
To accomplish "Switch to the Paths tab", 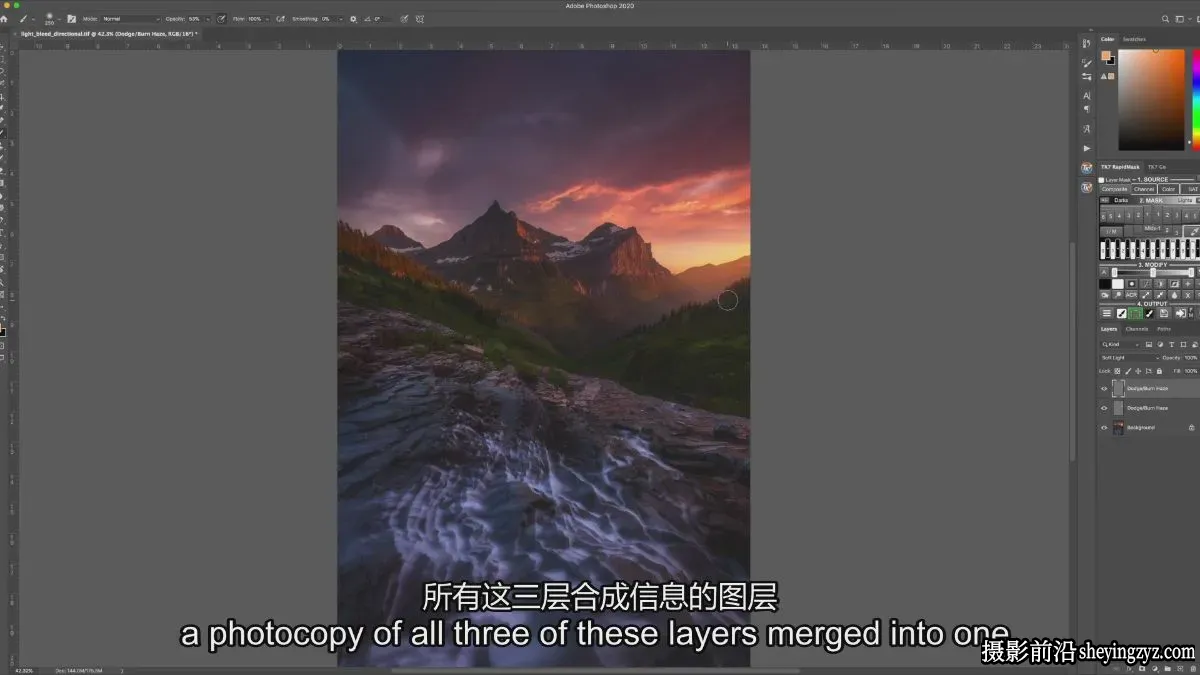I will [1164, 329].
